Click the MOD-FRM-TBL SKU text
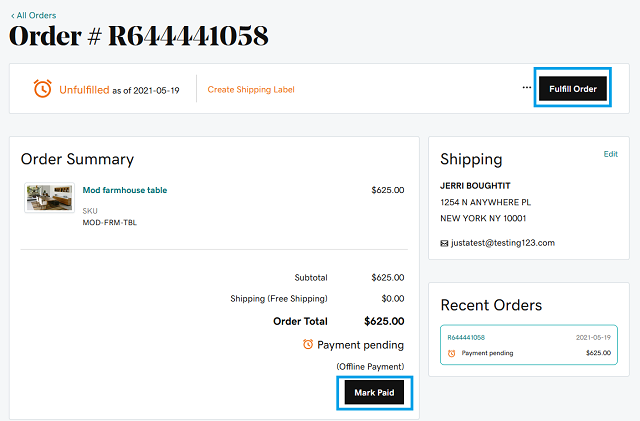This screenshot has height=421, width=640. [x=109, y=223]
